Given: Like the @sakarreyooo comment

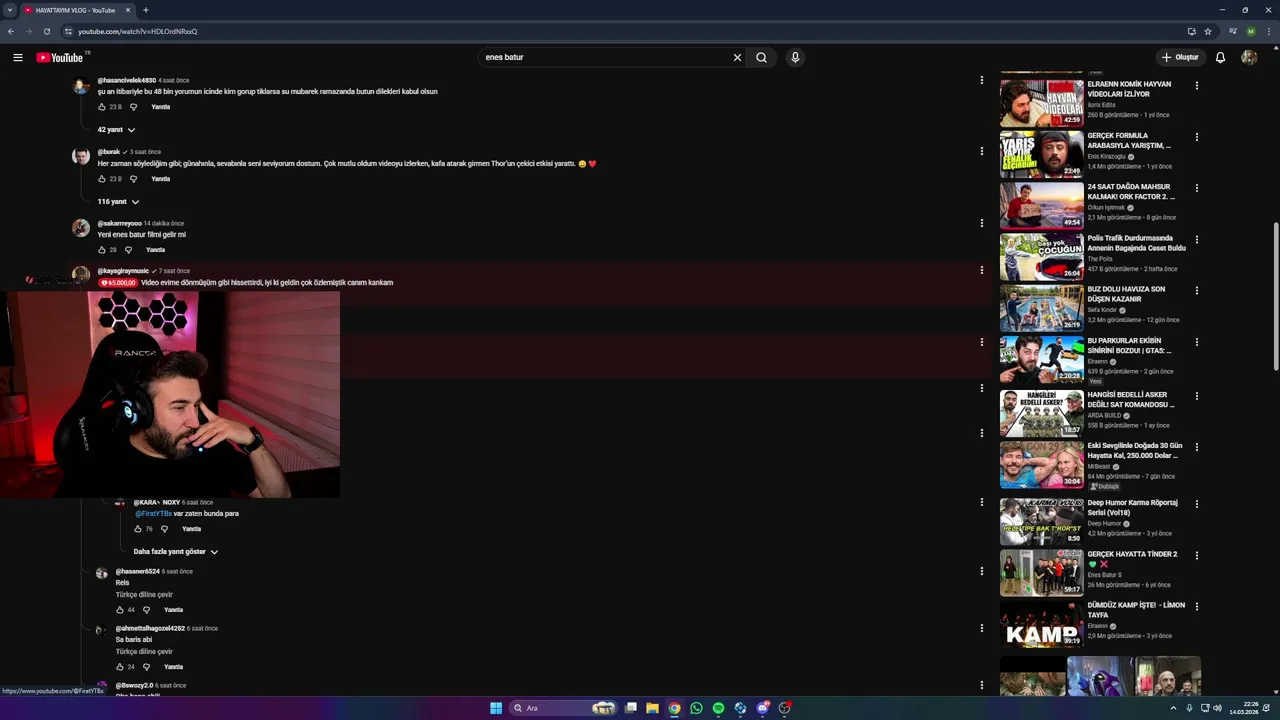Looking at the screenshot, I should click(102, 250).
